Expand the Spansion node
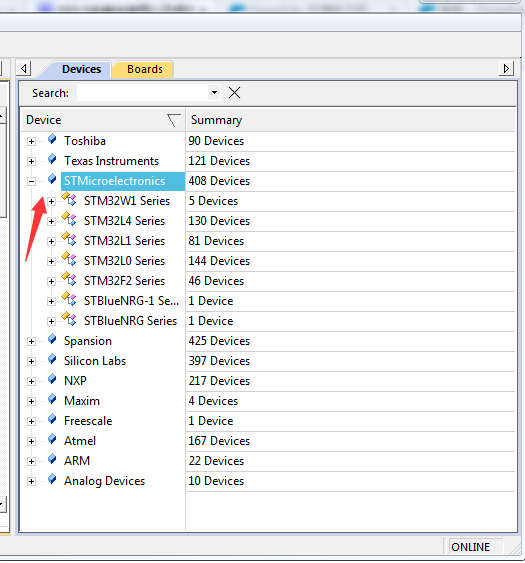The image size is (525, 563). 31,341
